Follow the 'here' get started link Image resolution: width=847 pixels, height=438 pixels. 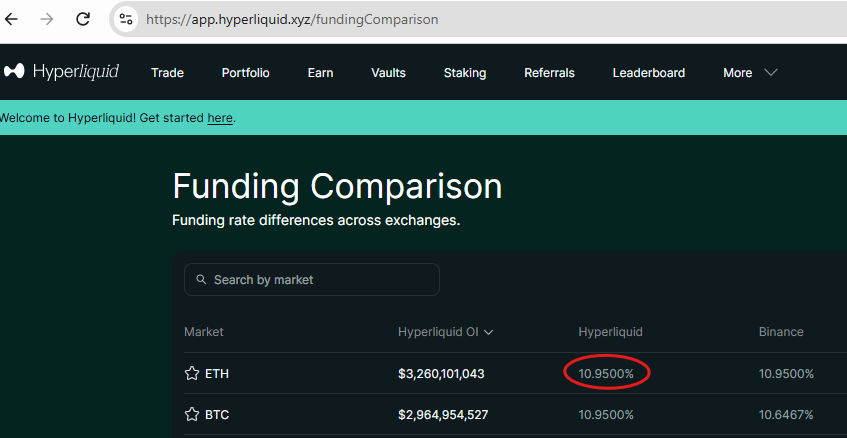click(220, 118)
